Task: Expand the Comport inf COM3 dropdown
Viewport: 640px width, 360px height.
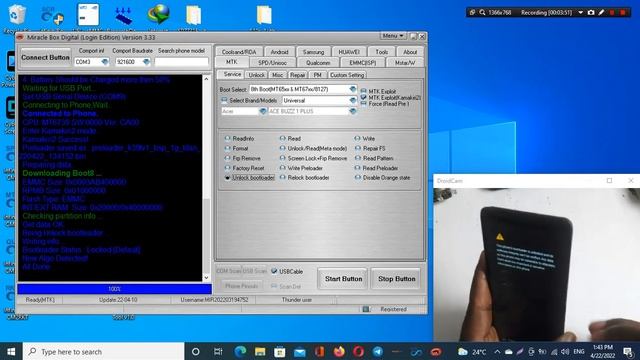Action: [105, 62]
